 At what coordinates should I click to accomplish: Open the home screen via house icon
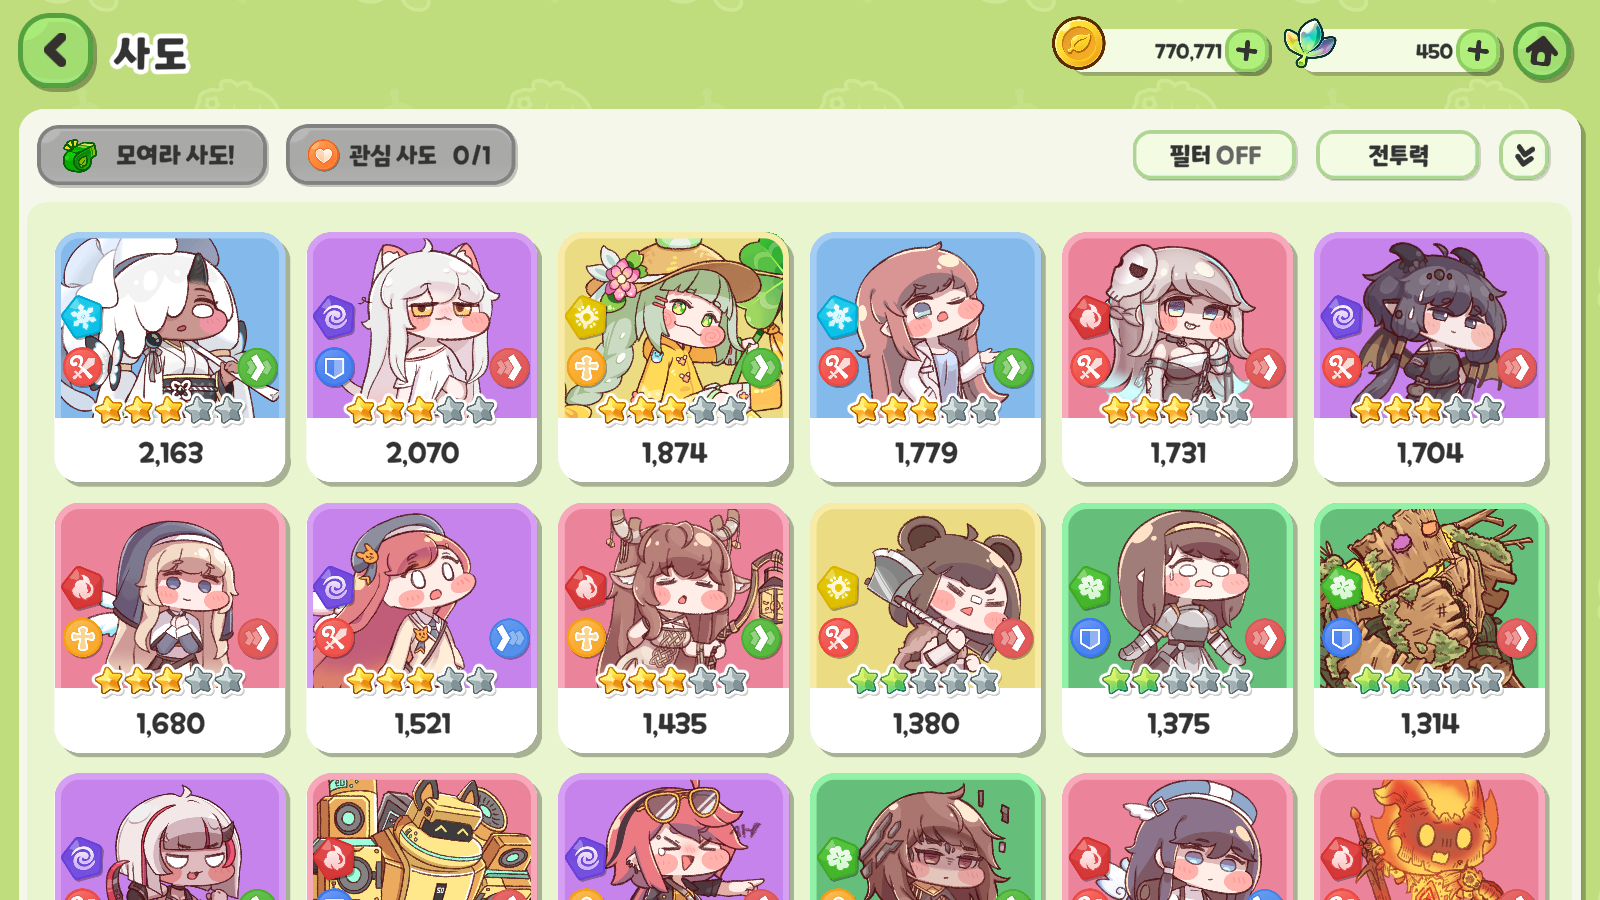click(x=1541, y=51)
